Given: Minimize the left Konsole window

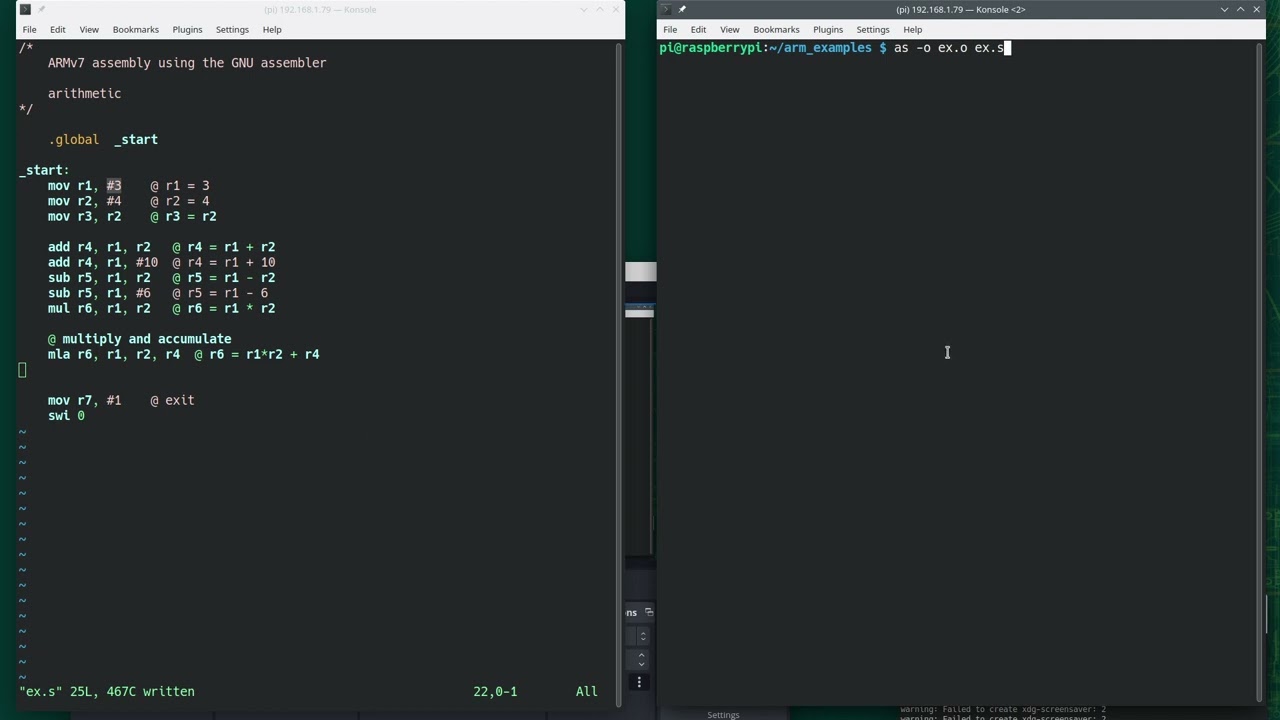Looking at the screenshot, I should [584, 9].
